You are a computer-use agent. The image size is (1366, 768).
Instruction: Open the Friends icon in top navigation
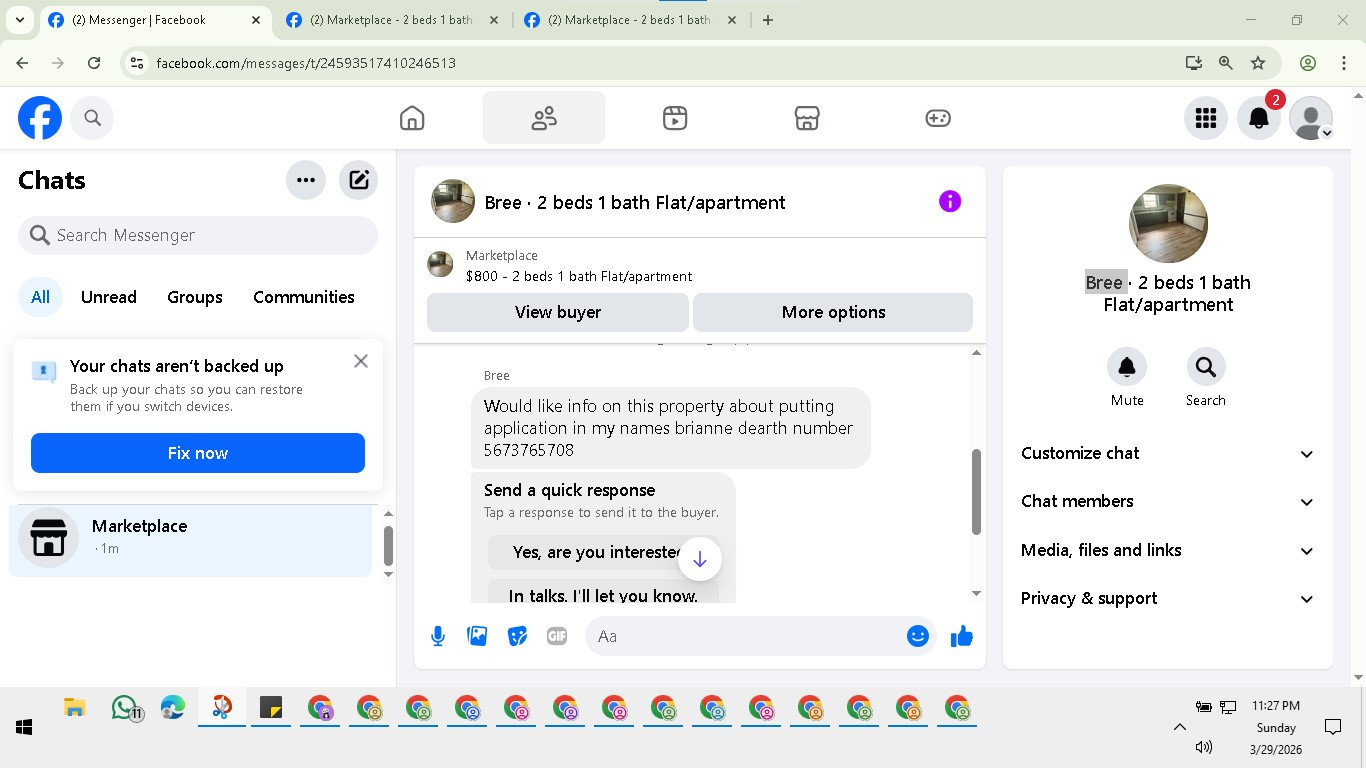[x=544, y=118]
